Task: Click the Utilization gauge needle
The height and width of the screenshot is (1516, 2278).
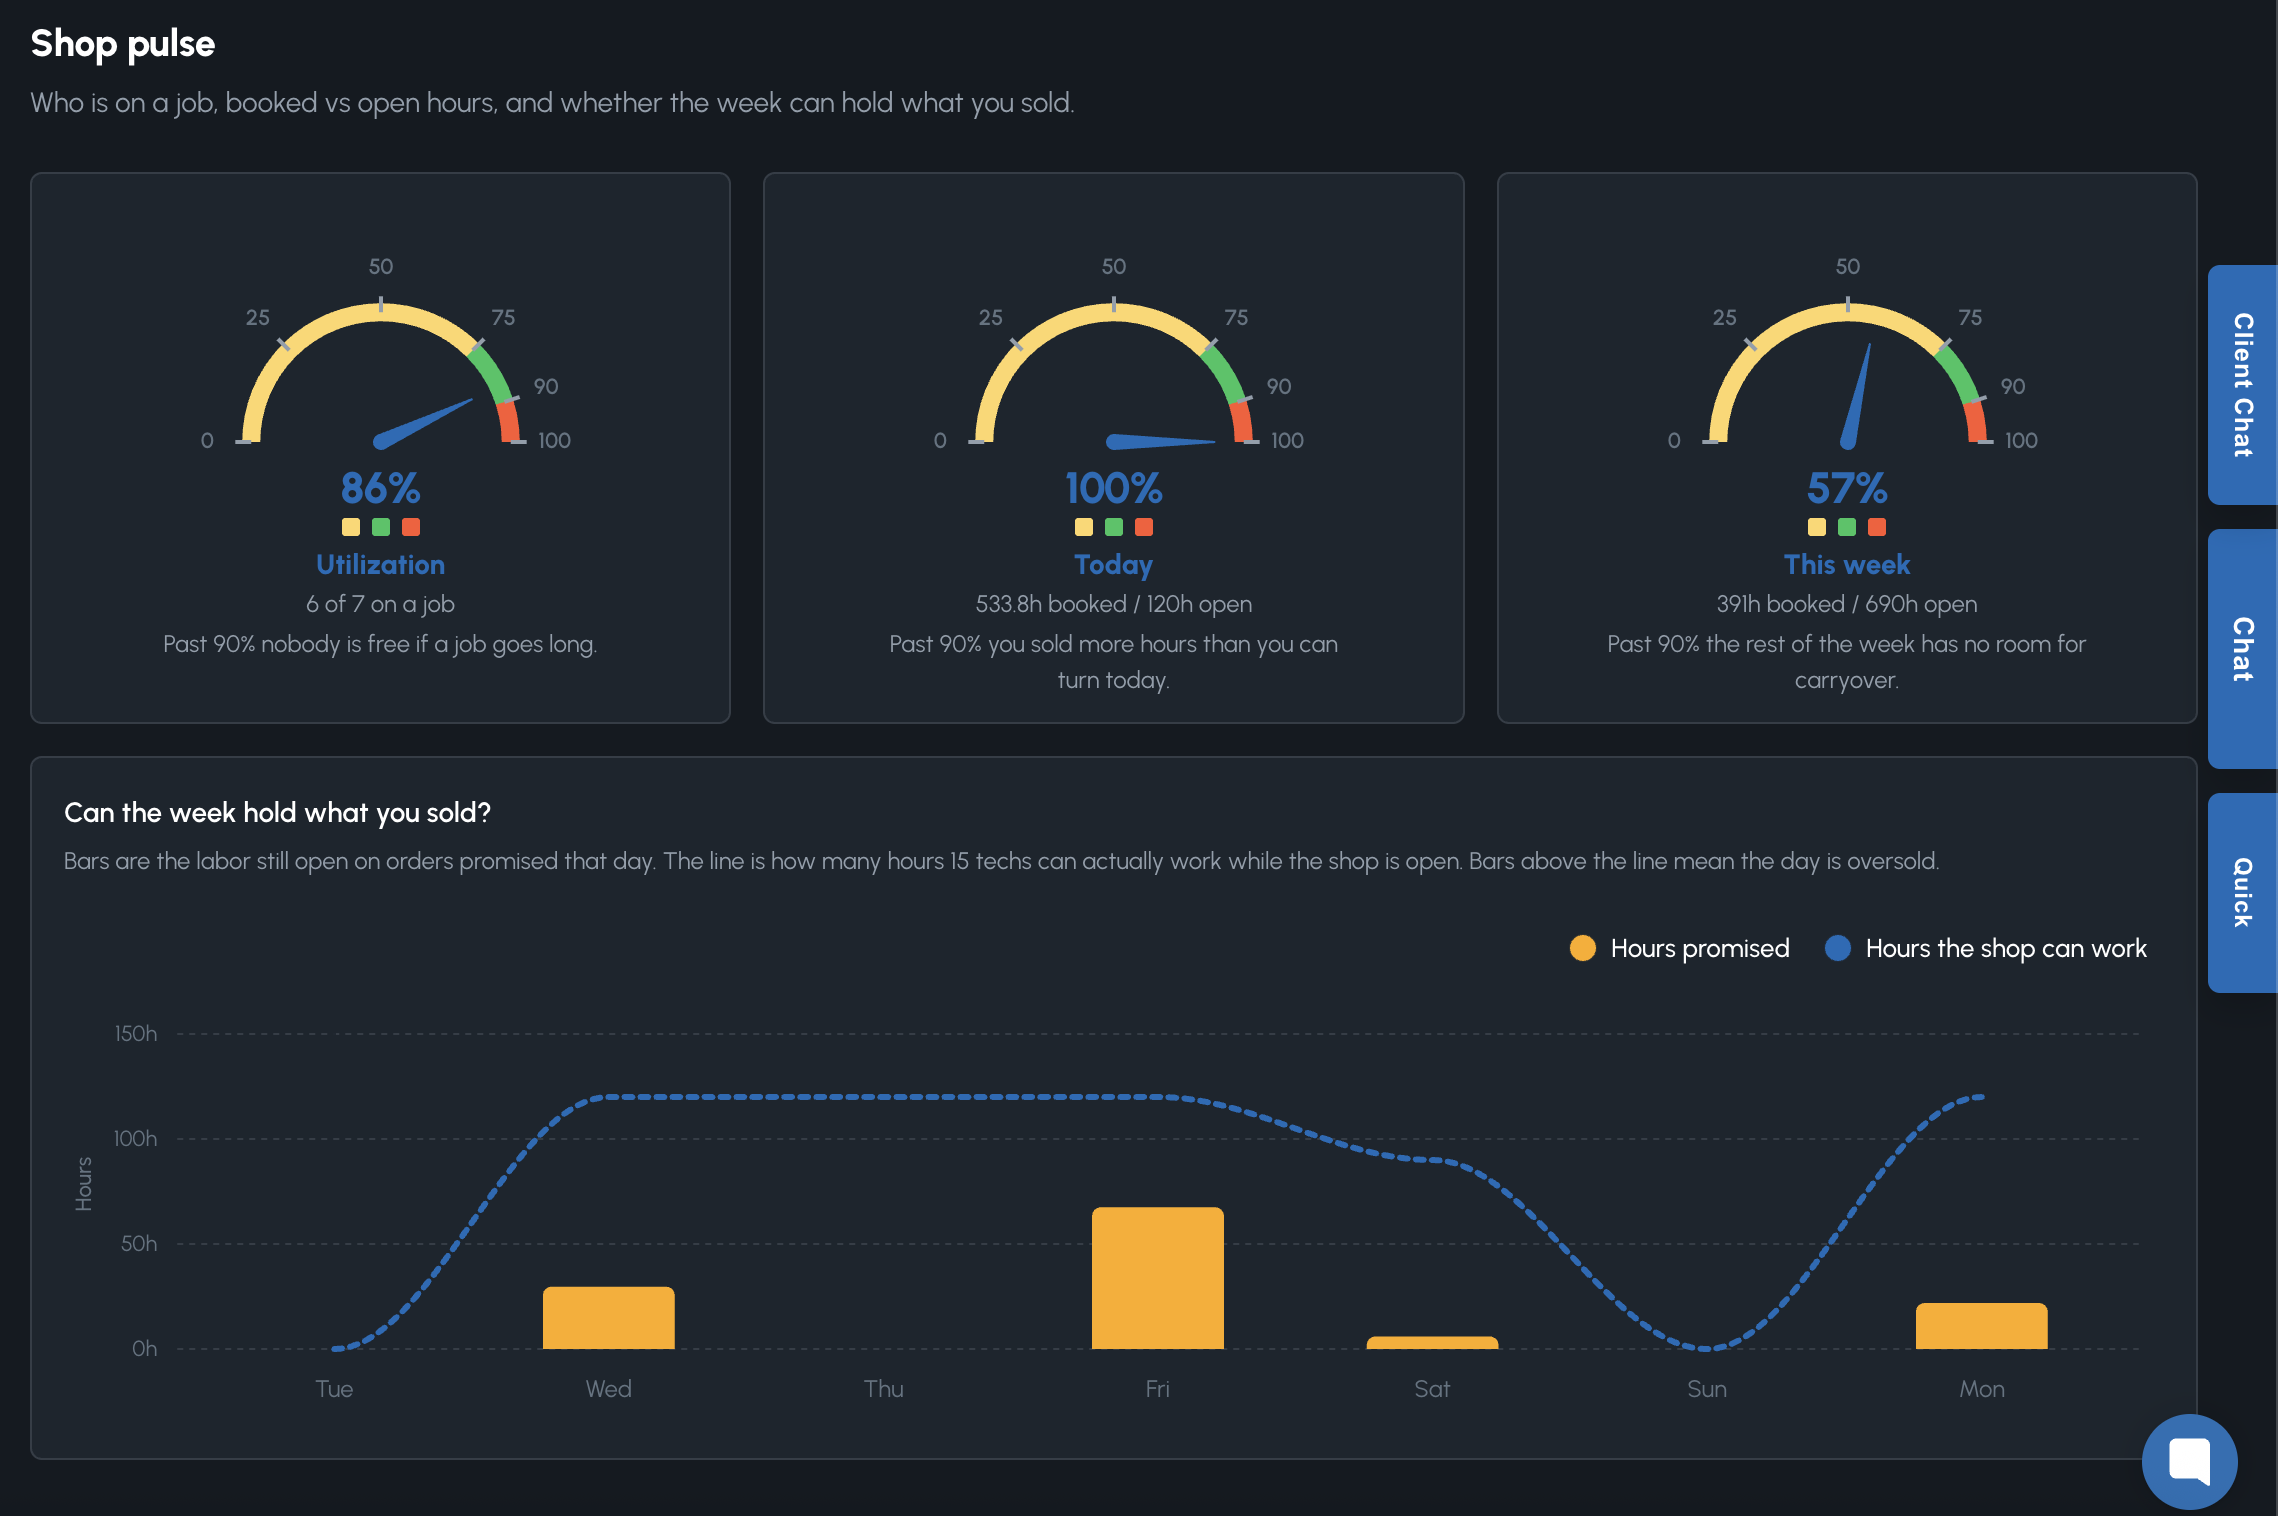Action: click(423, 422)
